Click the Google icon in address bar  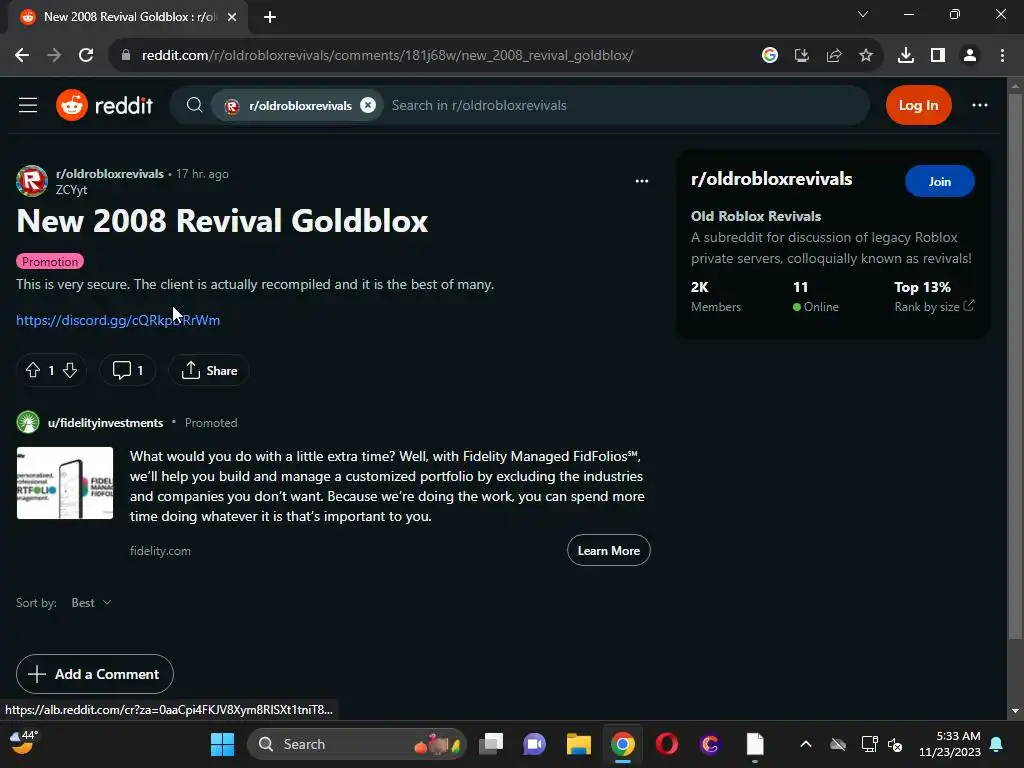click(770, 55)
